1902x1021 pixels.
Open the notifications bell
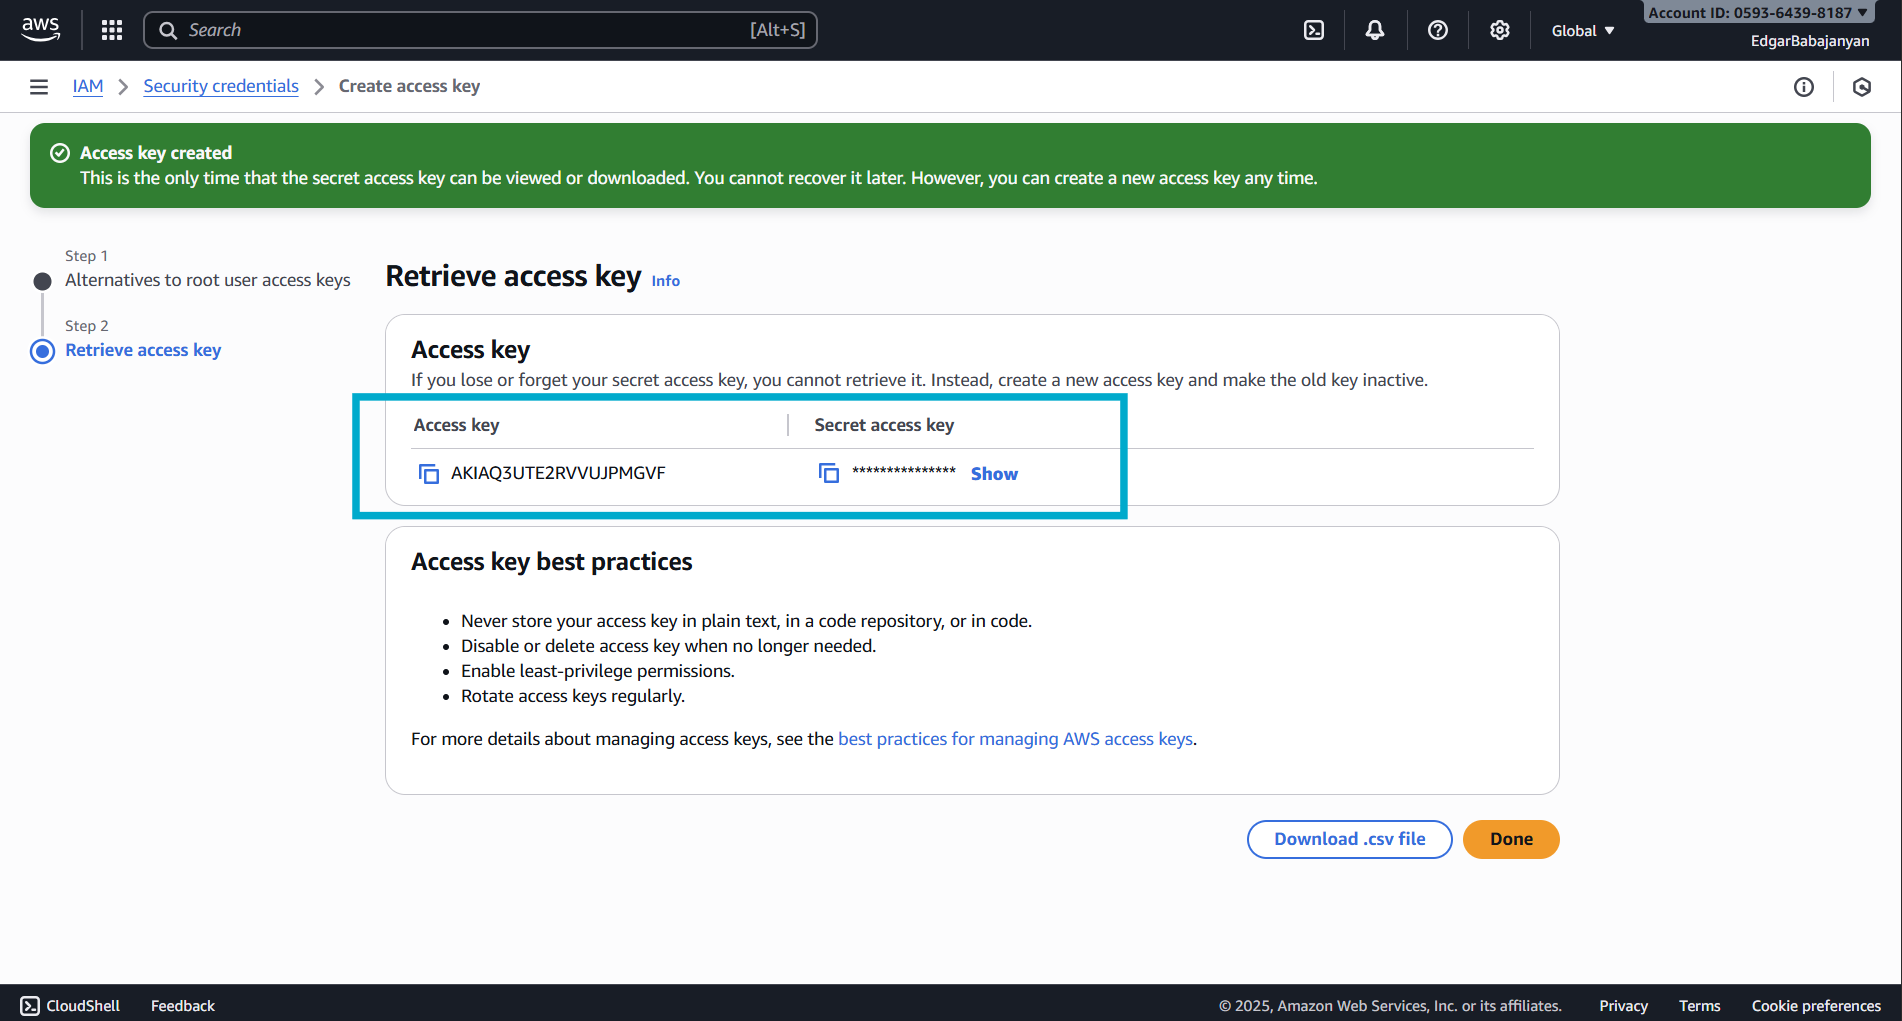[x=1374, y=30]
